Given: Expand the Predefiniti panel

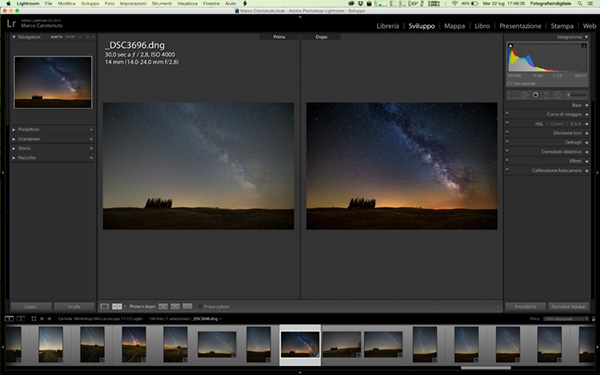Looking at the screenshot, I should point(14,130).
